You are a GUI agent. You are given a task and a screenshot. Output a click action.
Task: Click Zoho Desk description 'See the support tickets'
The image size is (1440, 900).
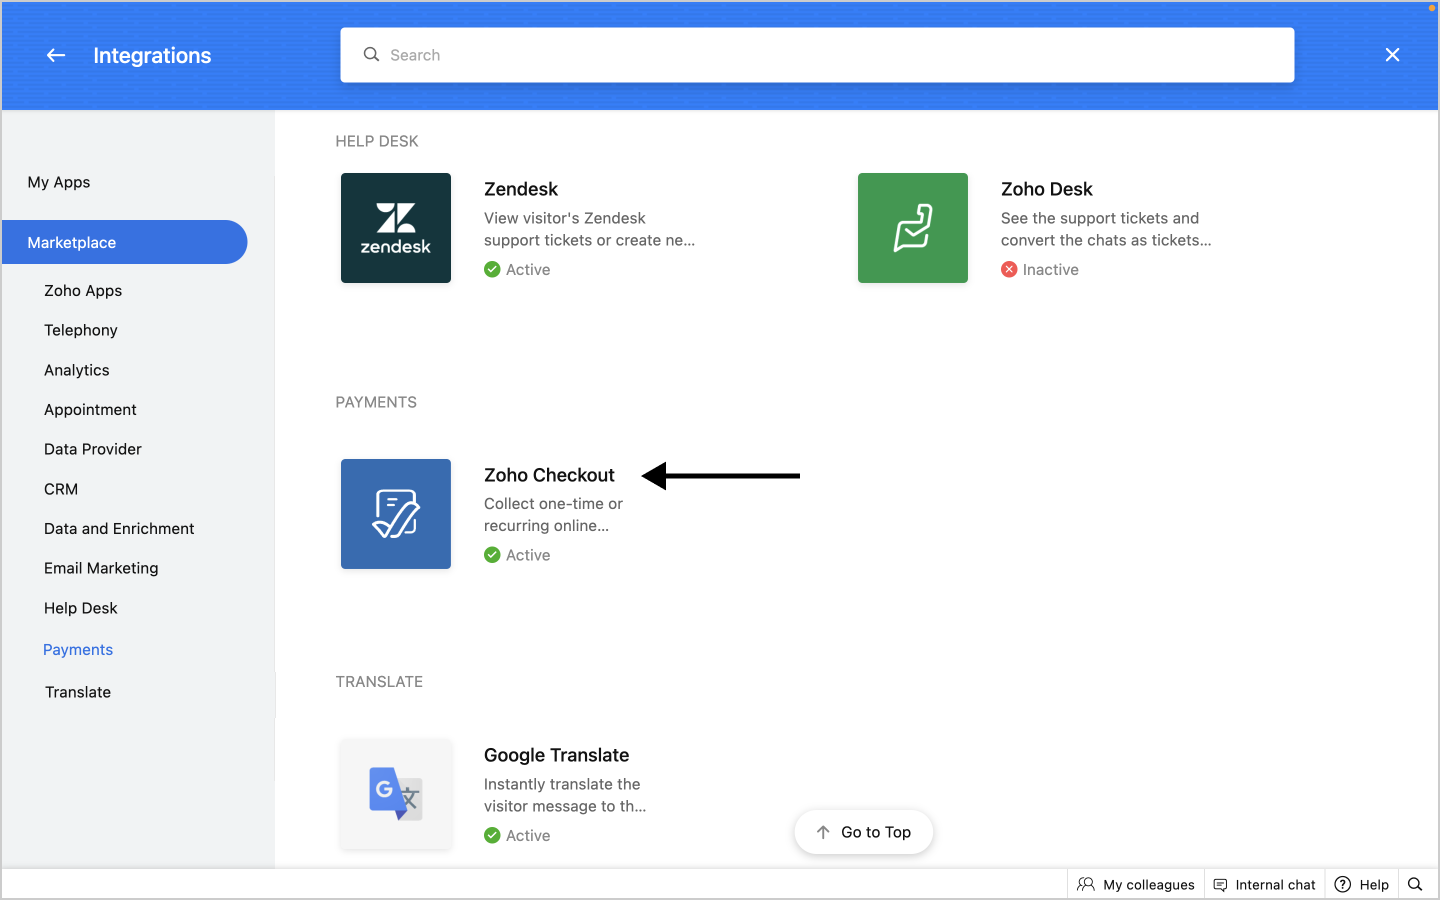[x=1106, y=229]
